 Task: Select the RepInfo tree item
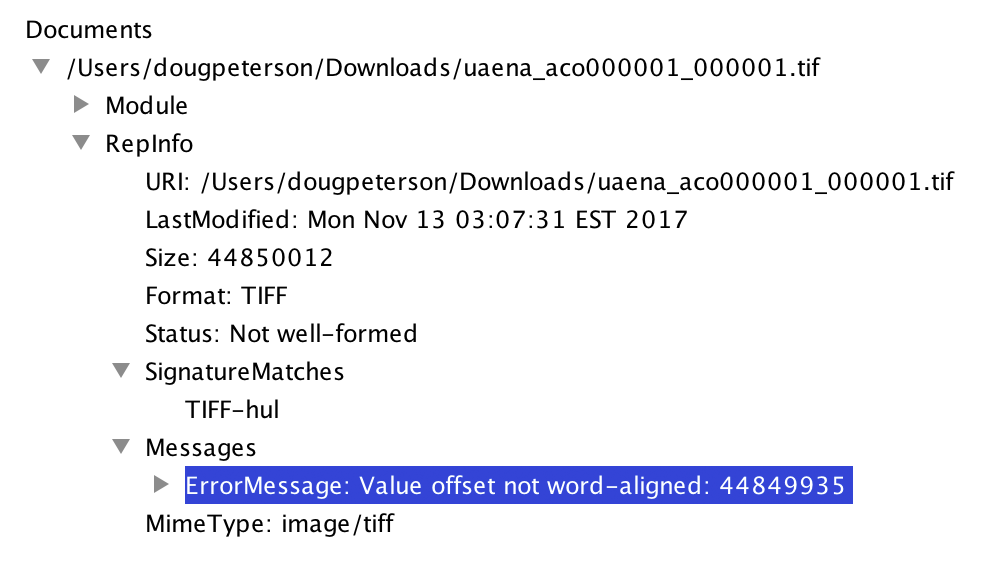[149, 144]
